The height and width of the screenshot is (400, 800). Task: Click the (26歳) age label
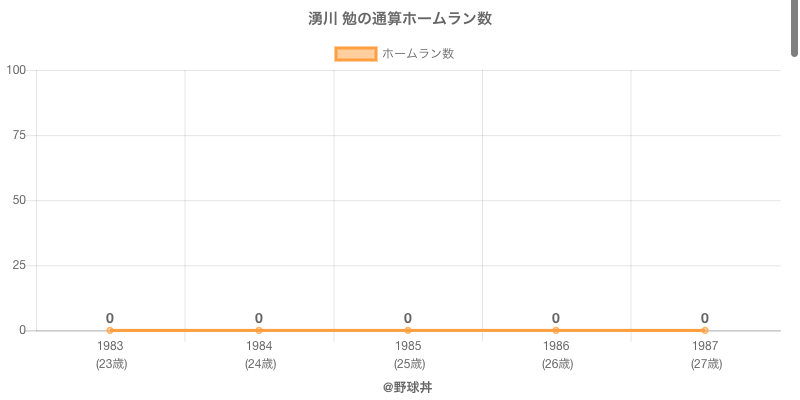coord(556,364)
